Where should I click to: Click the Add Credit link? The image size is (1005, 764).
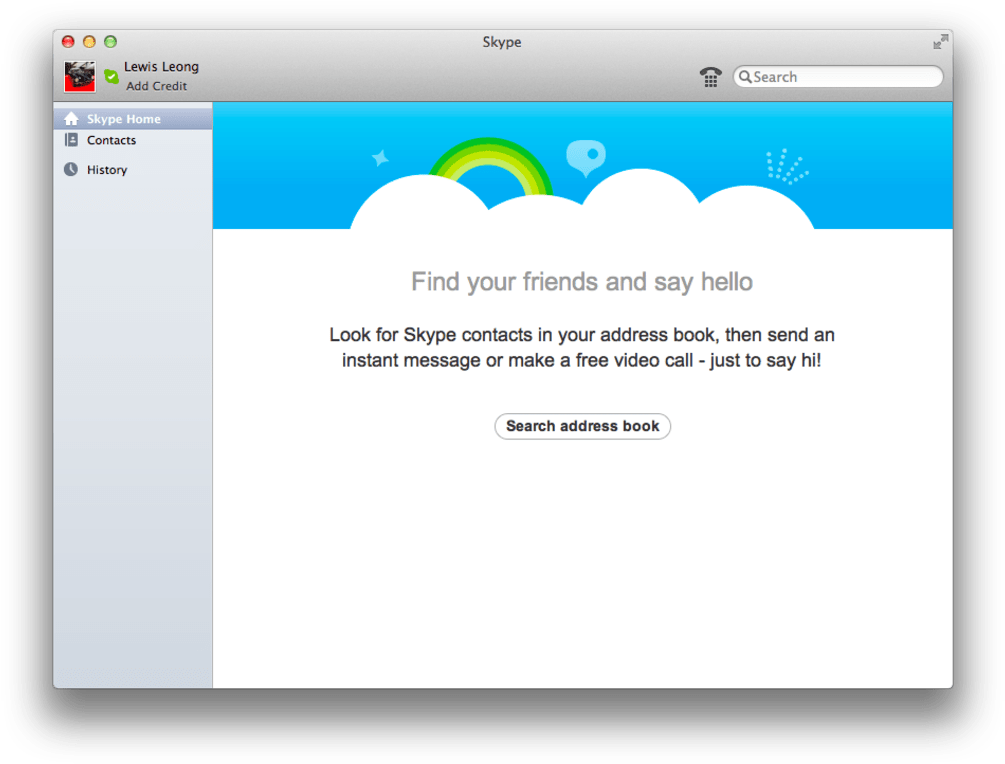[x=156, y=86]
